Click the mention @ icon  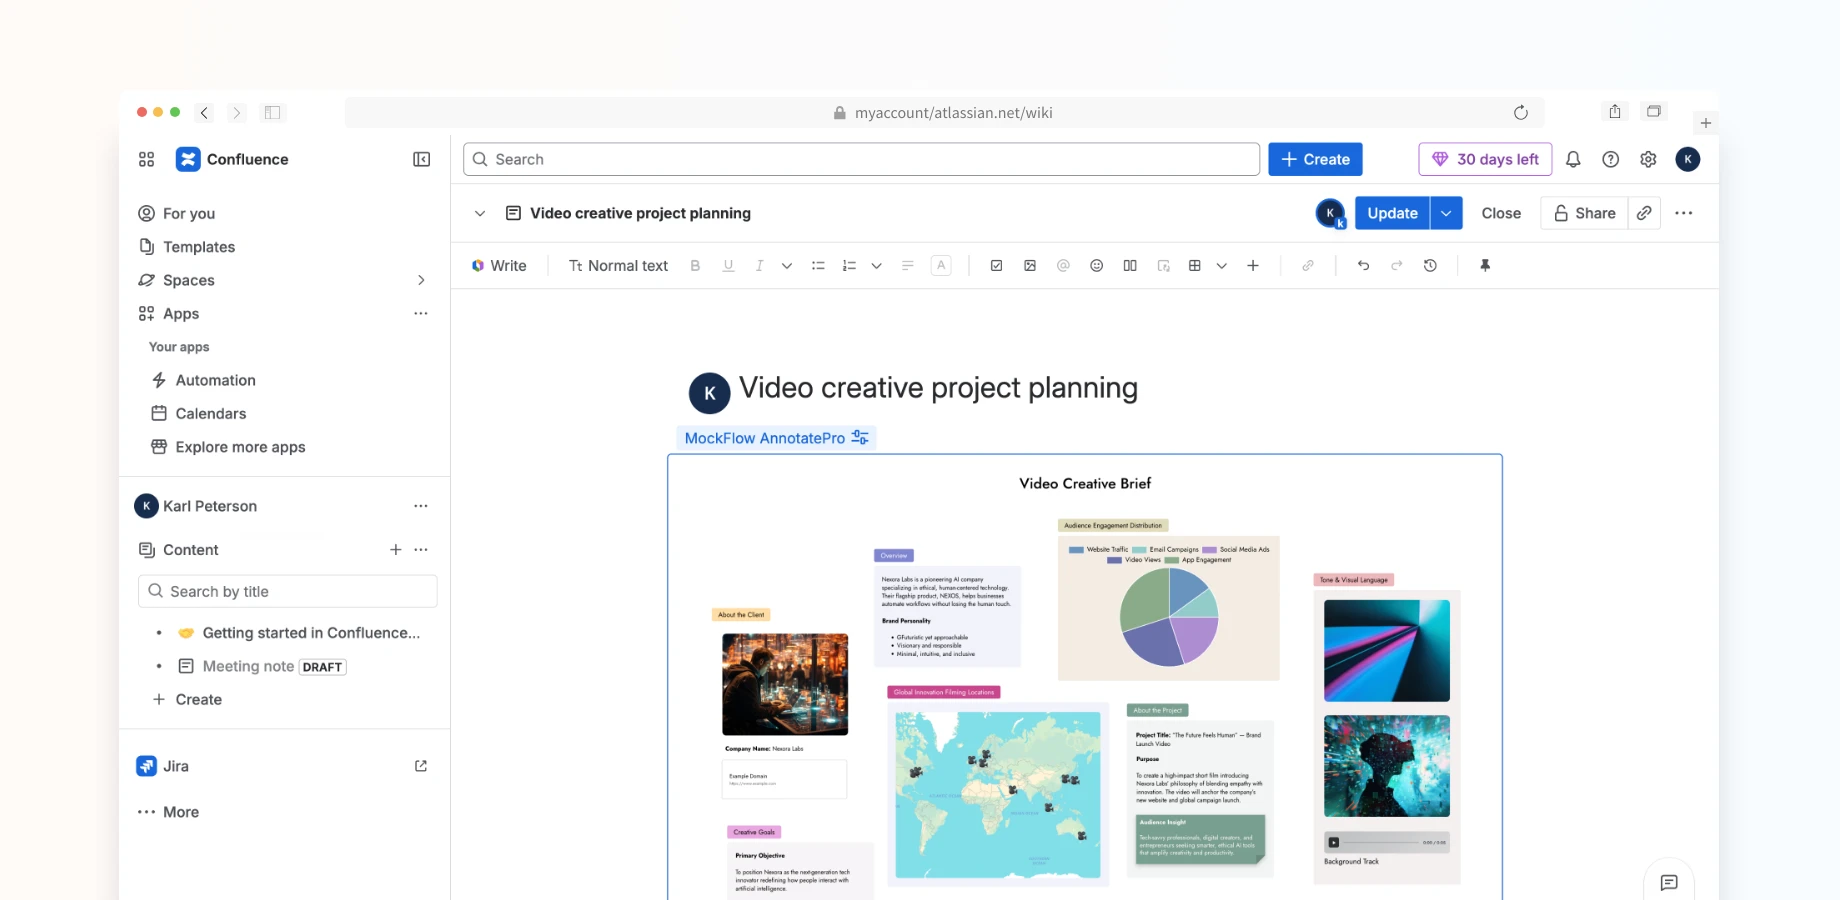[1063, 266]
